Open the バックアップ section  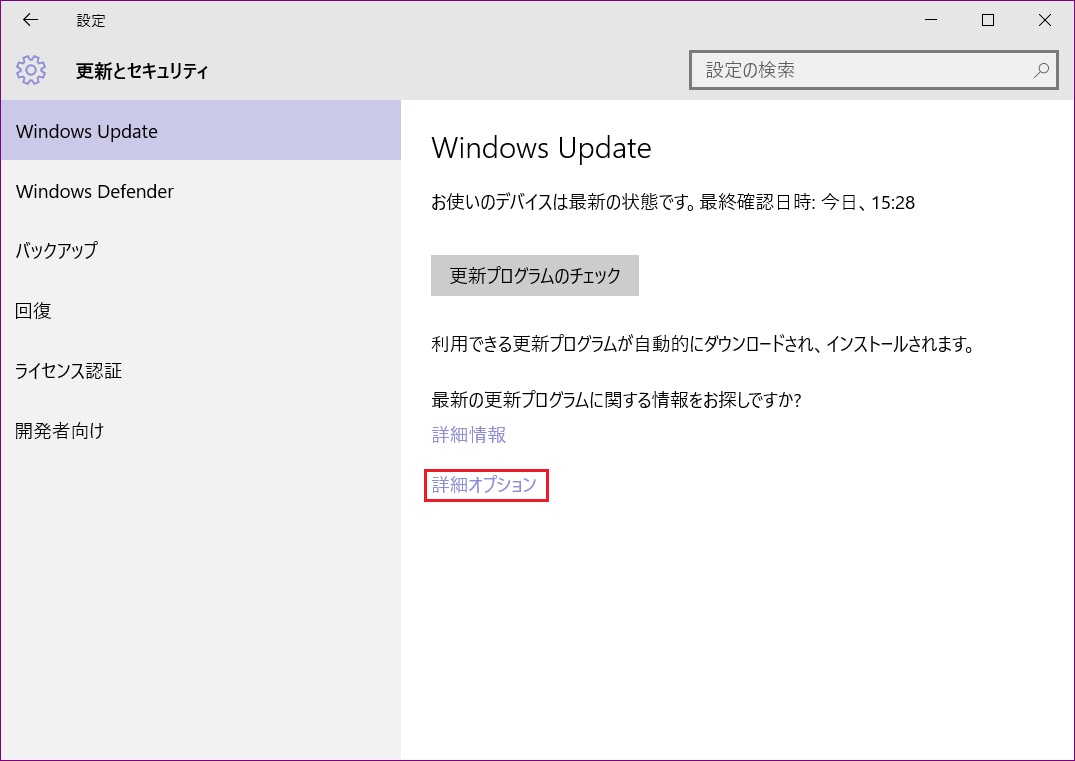point(201,250)
